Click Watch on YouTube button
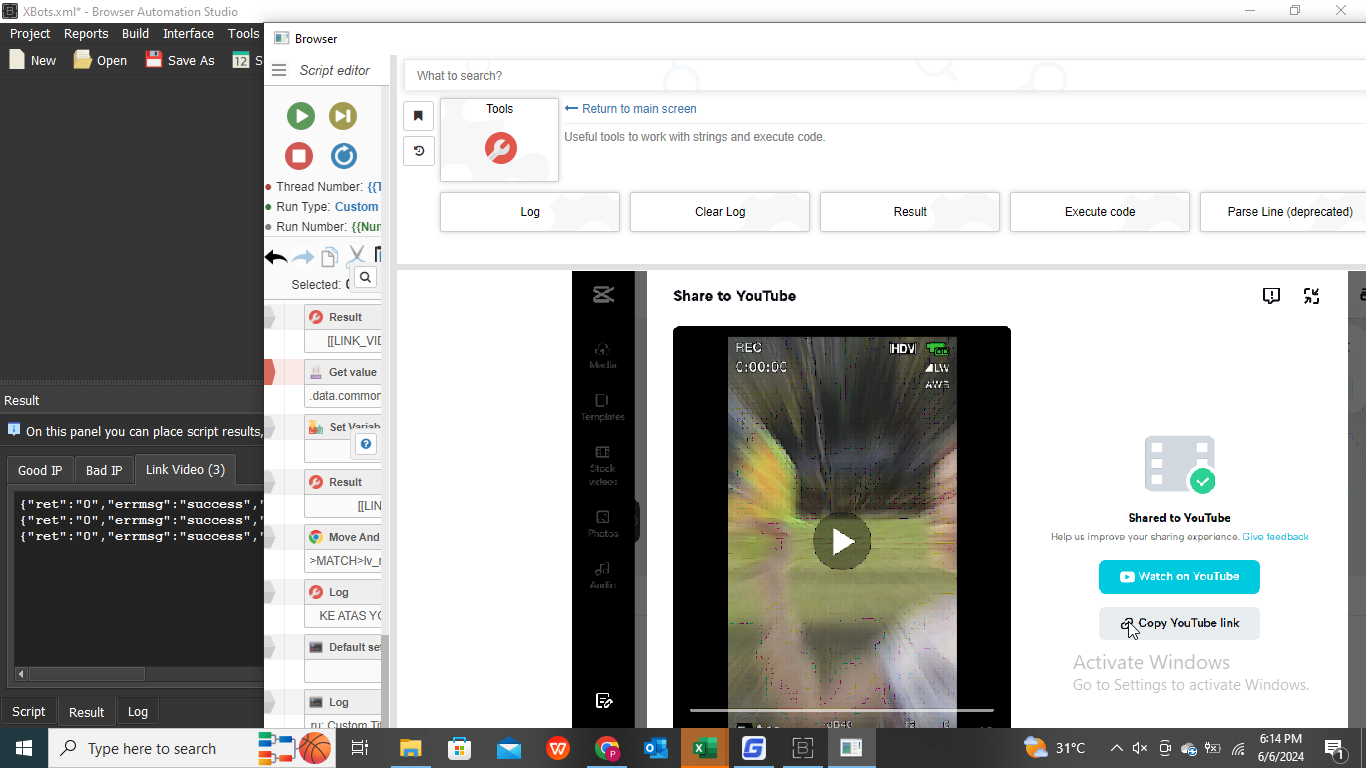Viewport: 1366px width, 768px height. [x=1179, y=577]
